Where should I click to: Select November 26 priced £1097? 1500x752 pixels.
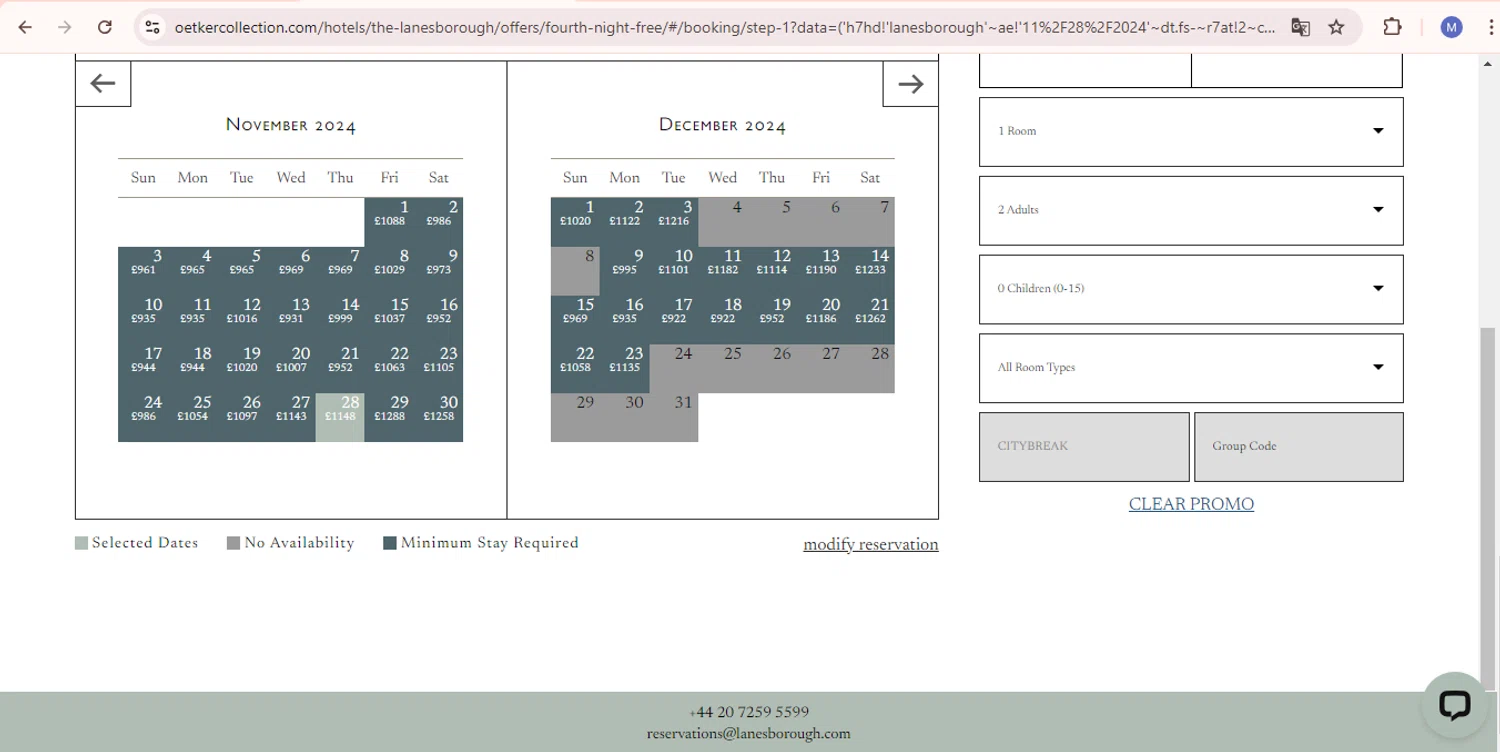[x=242, y=418]
